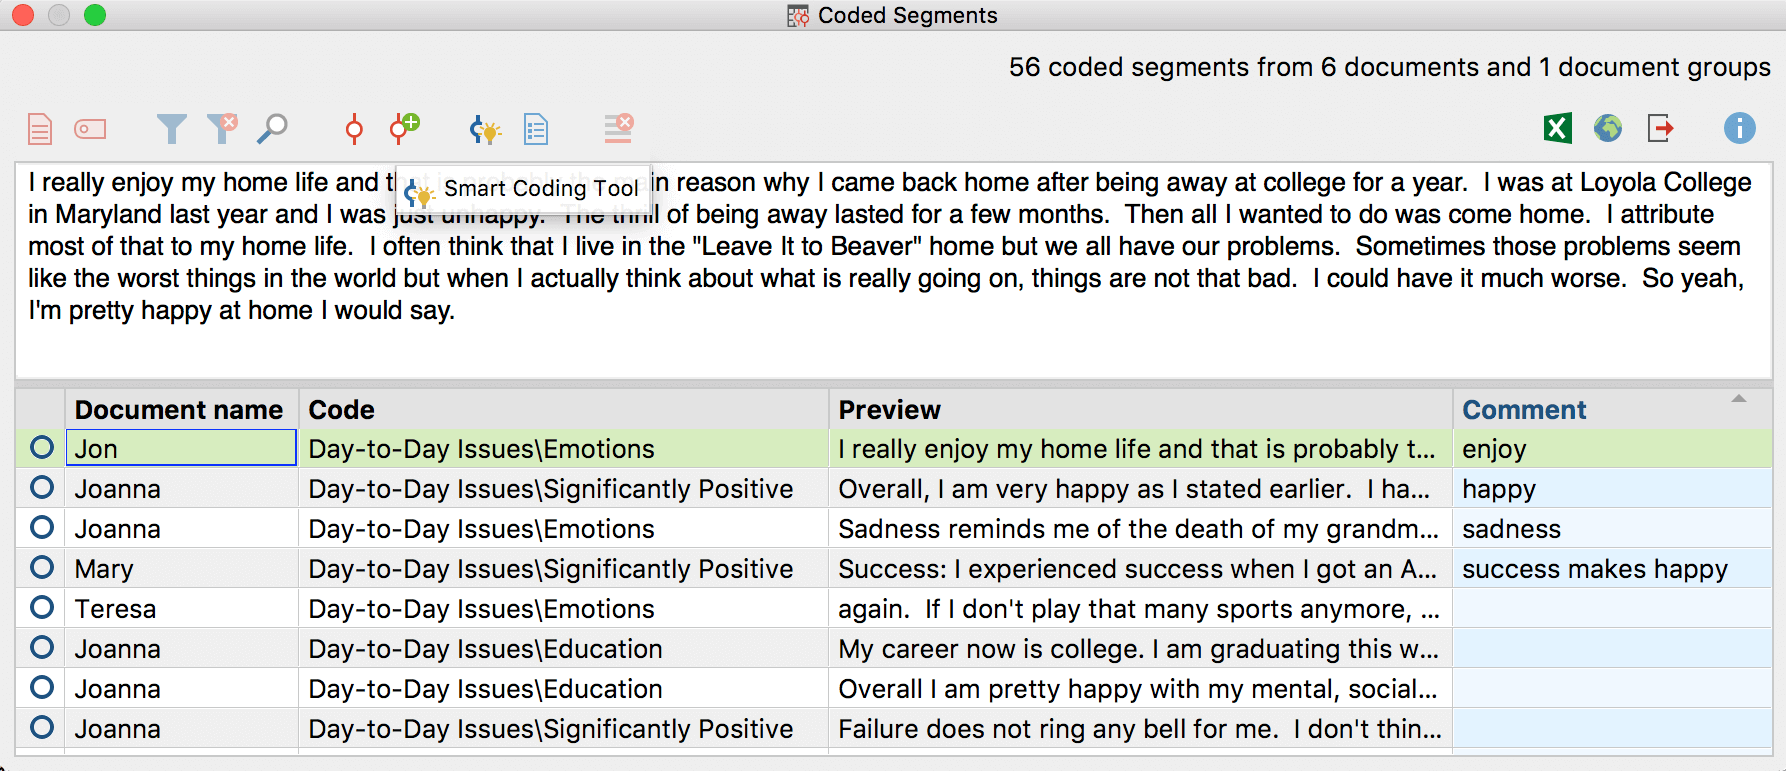The image size is (1786, 771).
Task: Remove filter using funnel with red X
Action: click(222, 128)
